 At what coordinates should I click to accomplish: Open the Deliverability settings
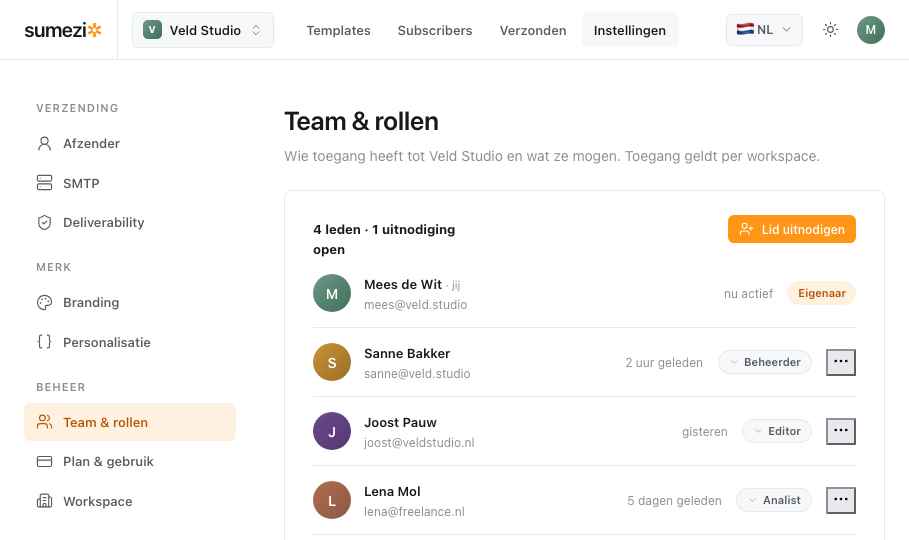(130, 223)
